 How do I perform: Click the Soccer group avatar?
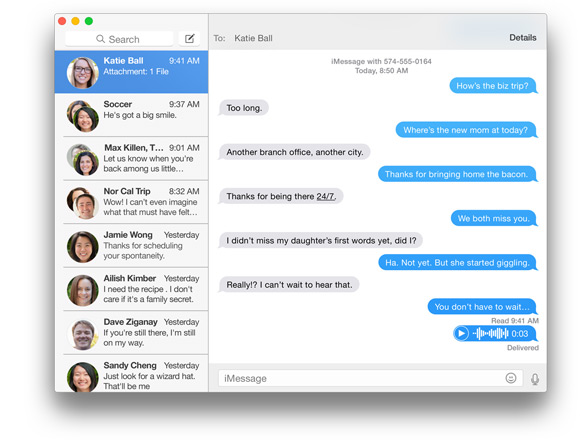(82, 116)
